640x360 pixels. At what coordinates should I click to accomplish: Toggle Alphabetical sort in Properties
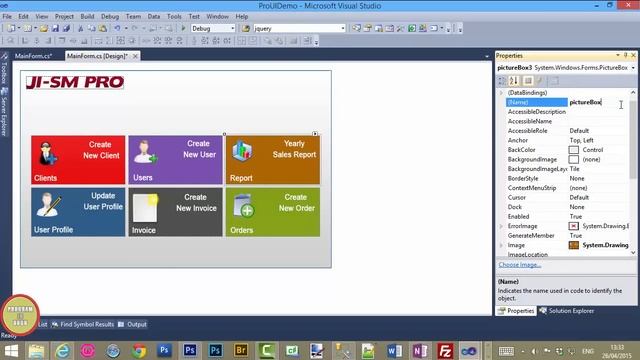[514, 81]
